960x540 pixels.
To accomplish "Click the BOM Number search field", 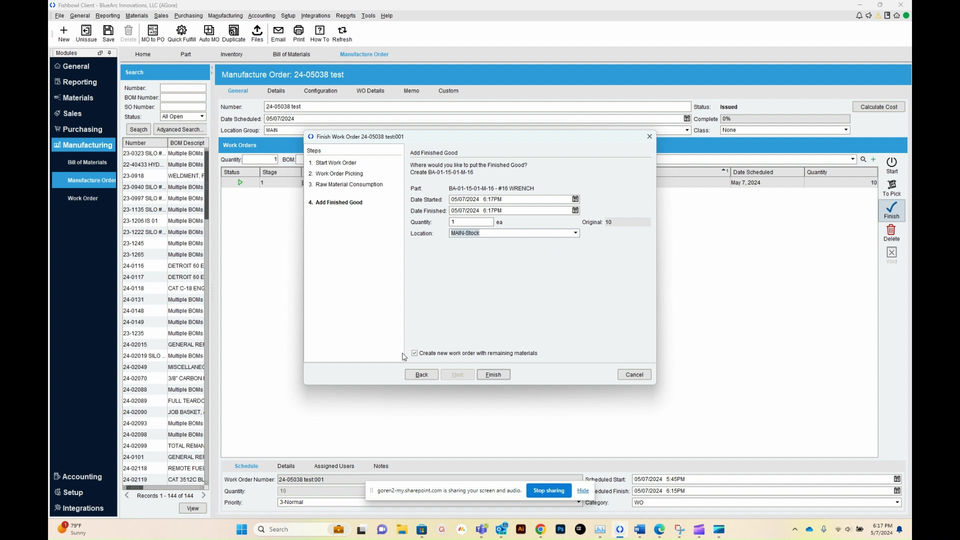I will coord(183,97).
